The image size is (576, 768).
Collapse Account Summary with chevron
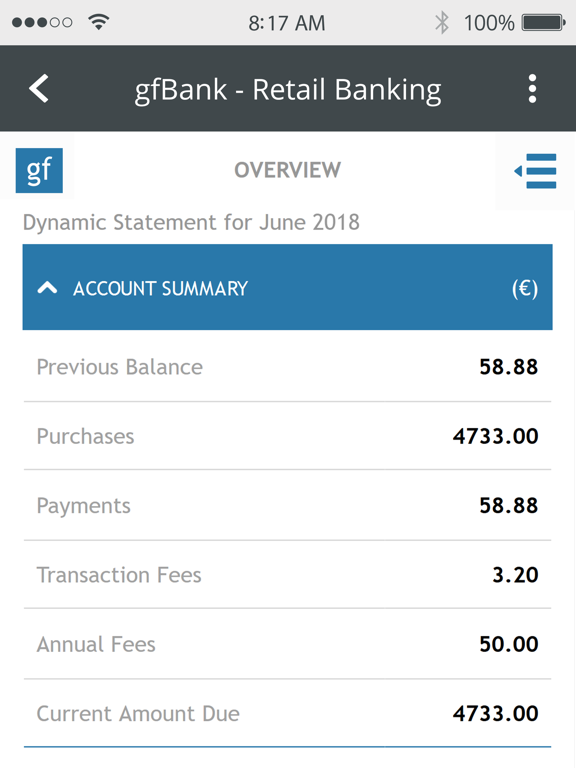click(47, 288)
